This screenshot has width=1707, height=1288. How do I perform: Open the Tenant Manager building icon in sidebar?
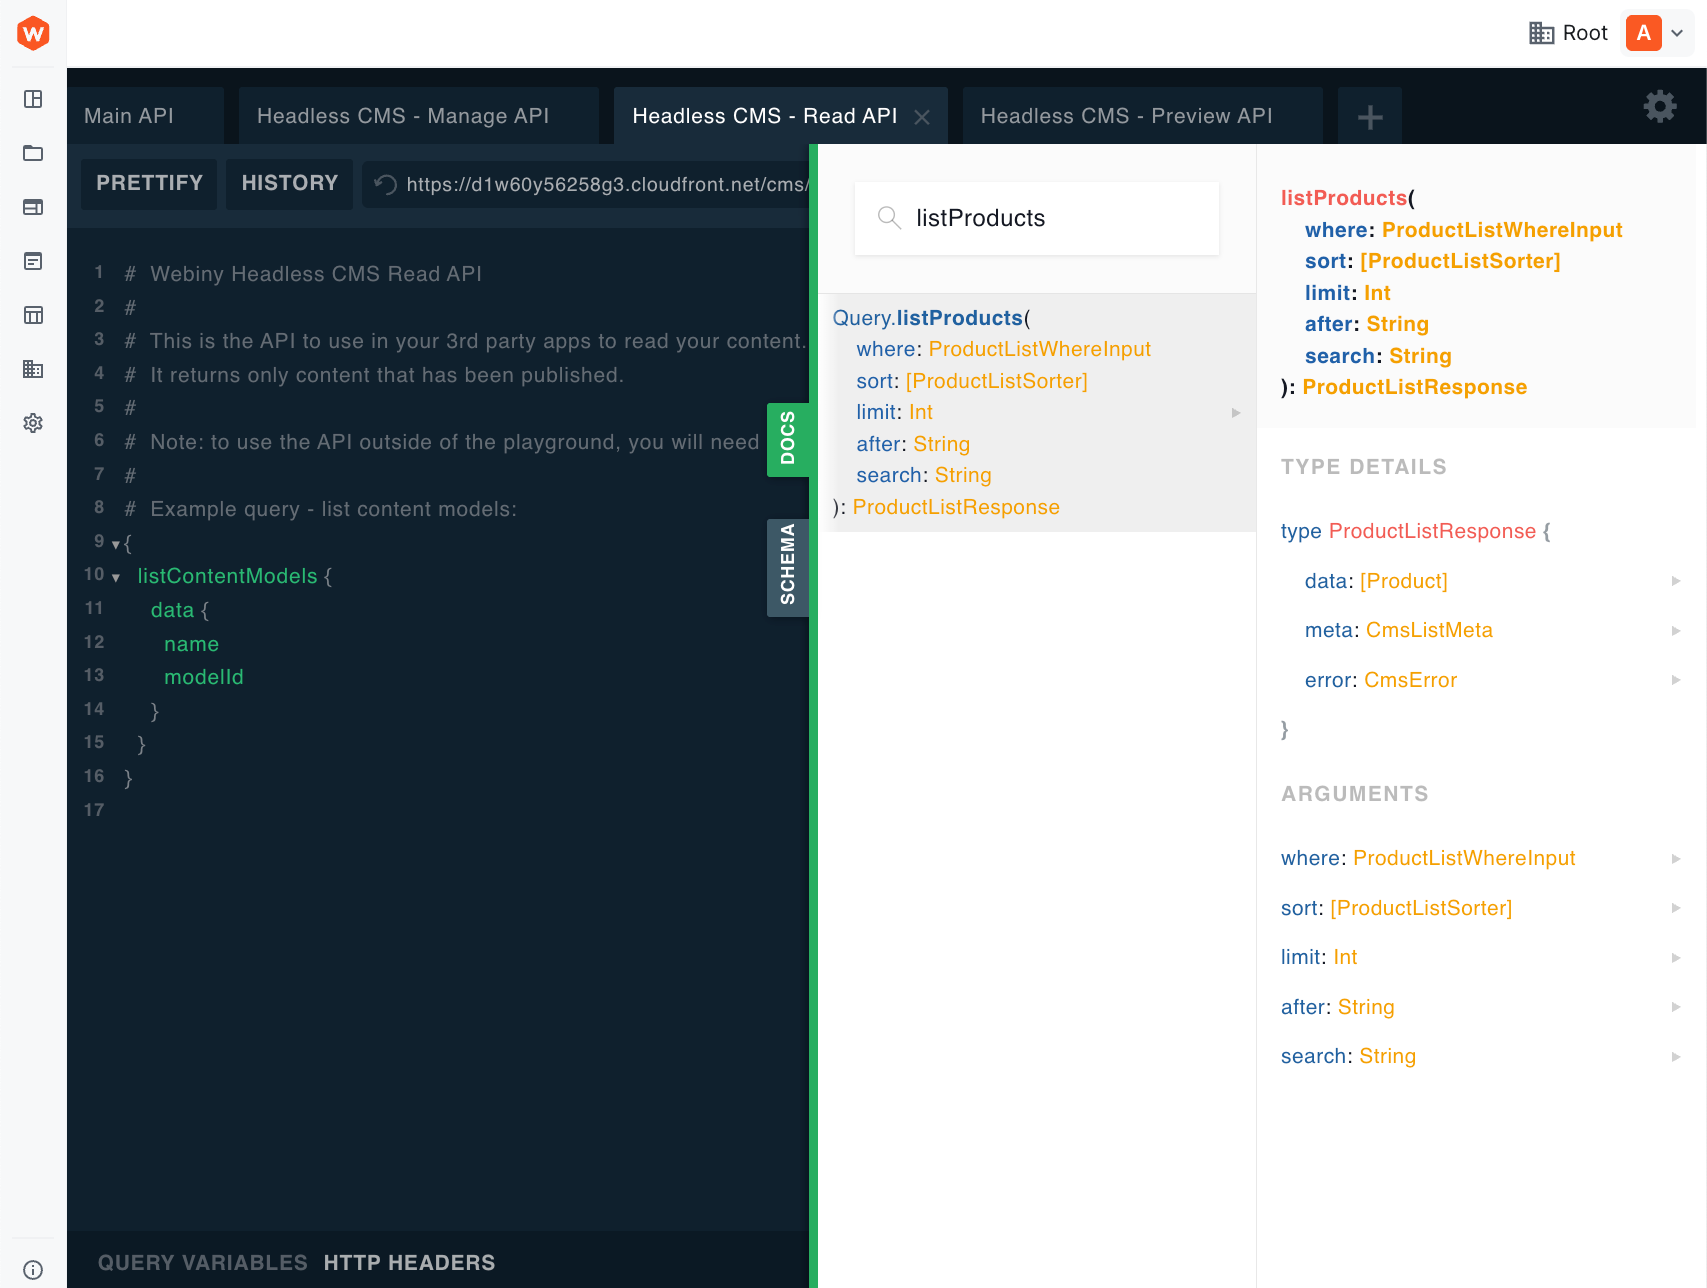click(33, 369)
